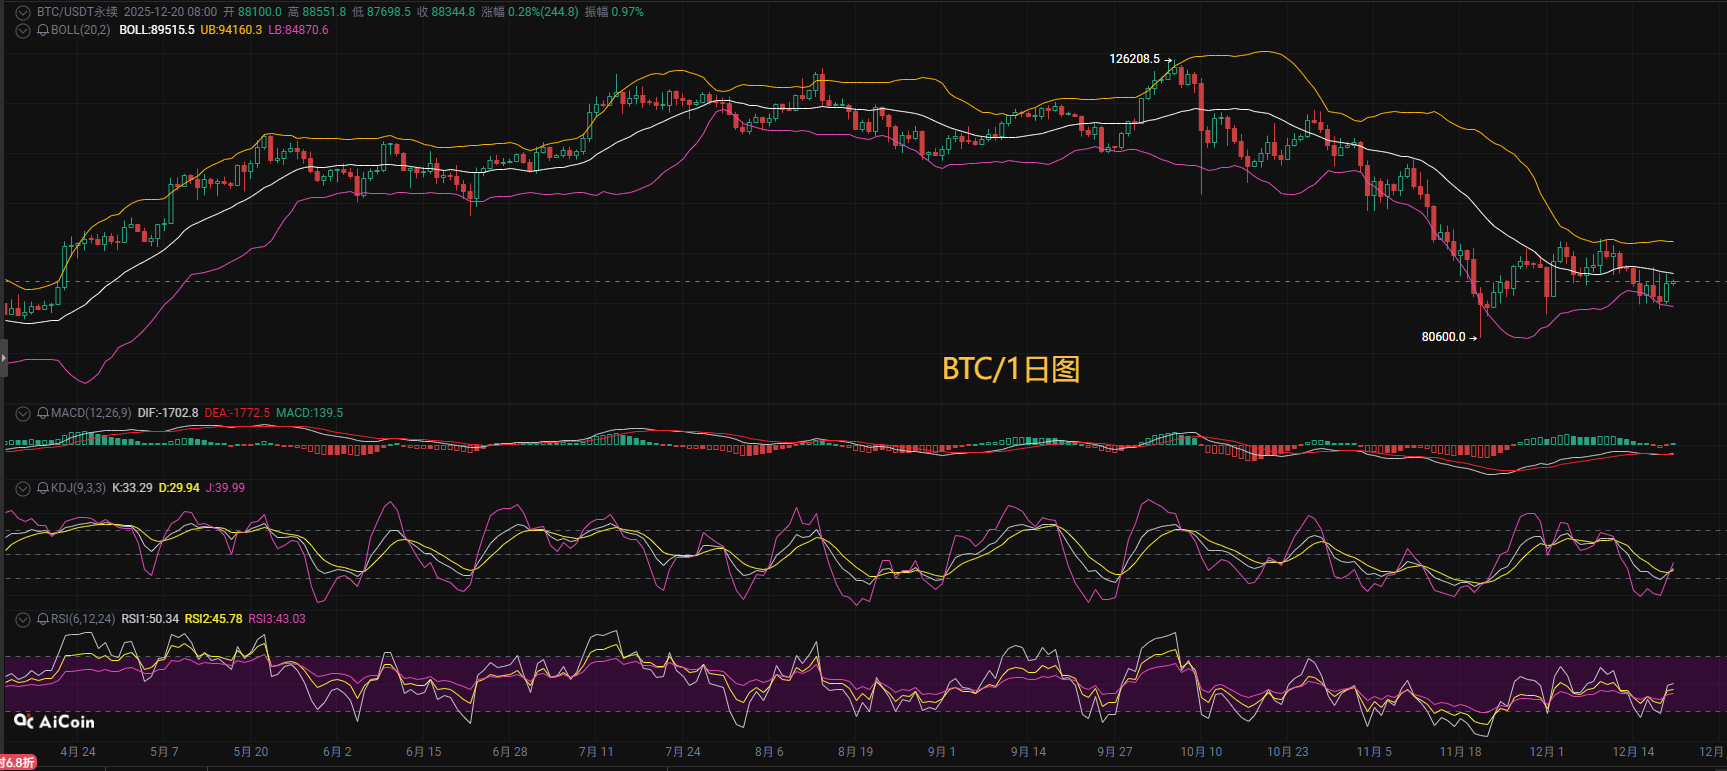The height and width of the screenshot is (771, 1727).
Task: Click the alert bell icon beside RSI(6,12,24)
Action: 43,619
